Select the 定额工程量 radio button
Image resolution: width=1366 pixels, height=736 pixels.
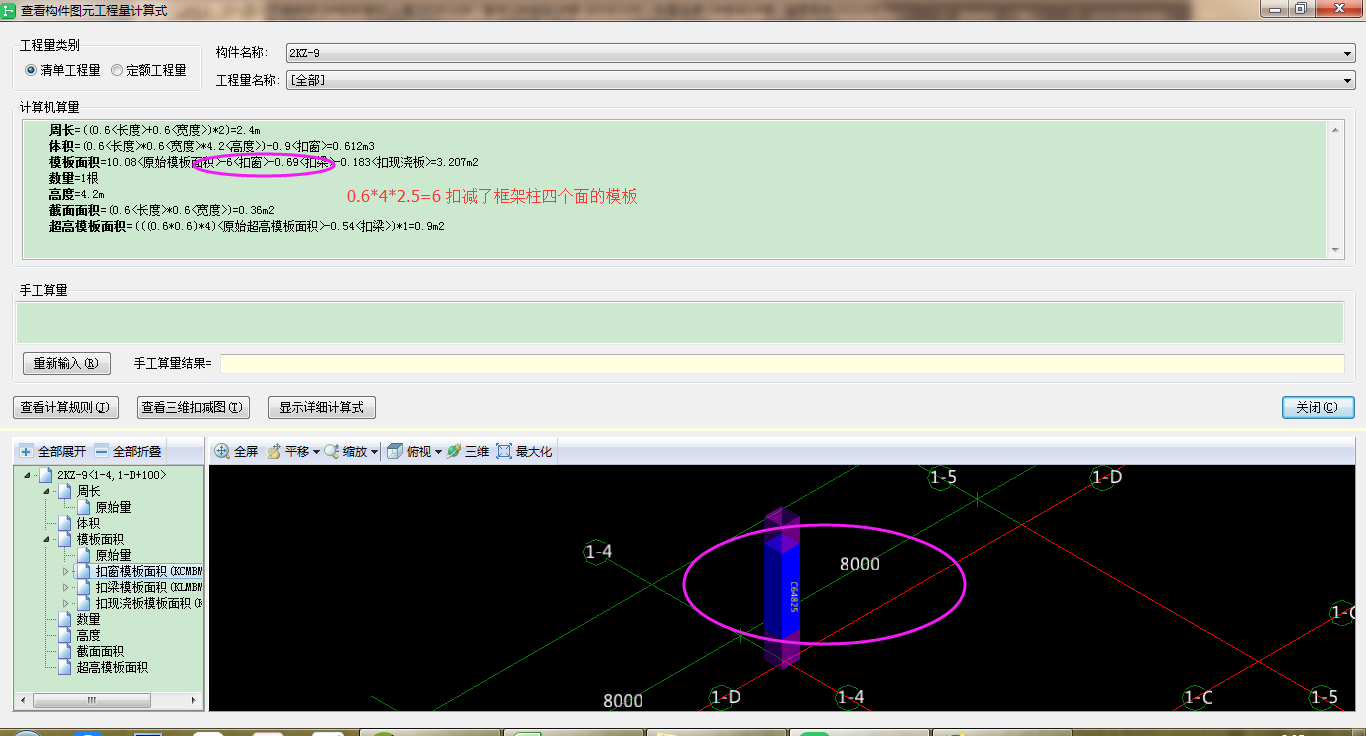pyautogui.click(x=117, y=70)
